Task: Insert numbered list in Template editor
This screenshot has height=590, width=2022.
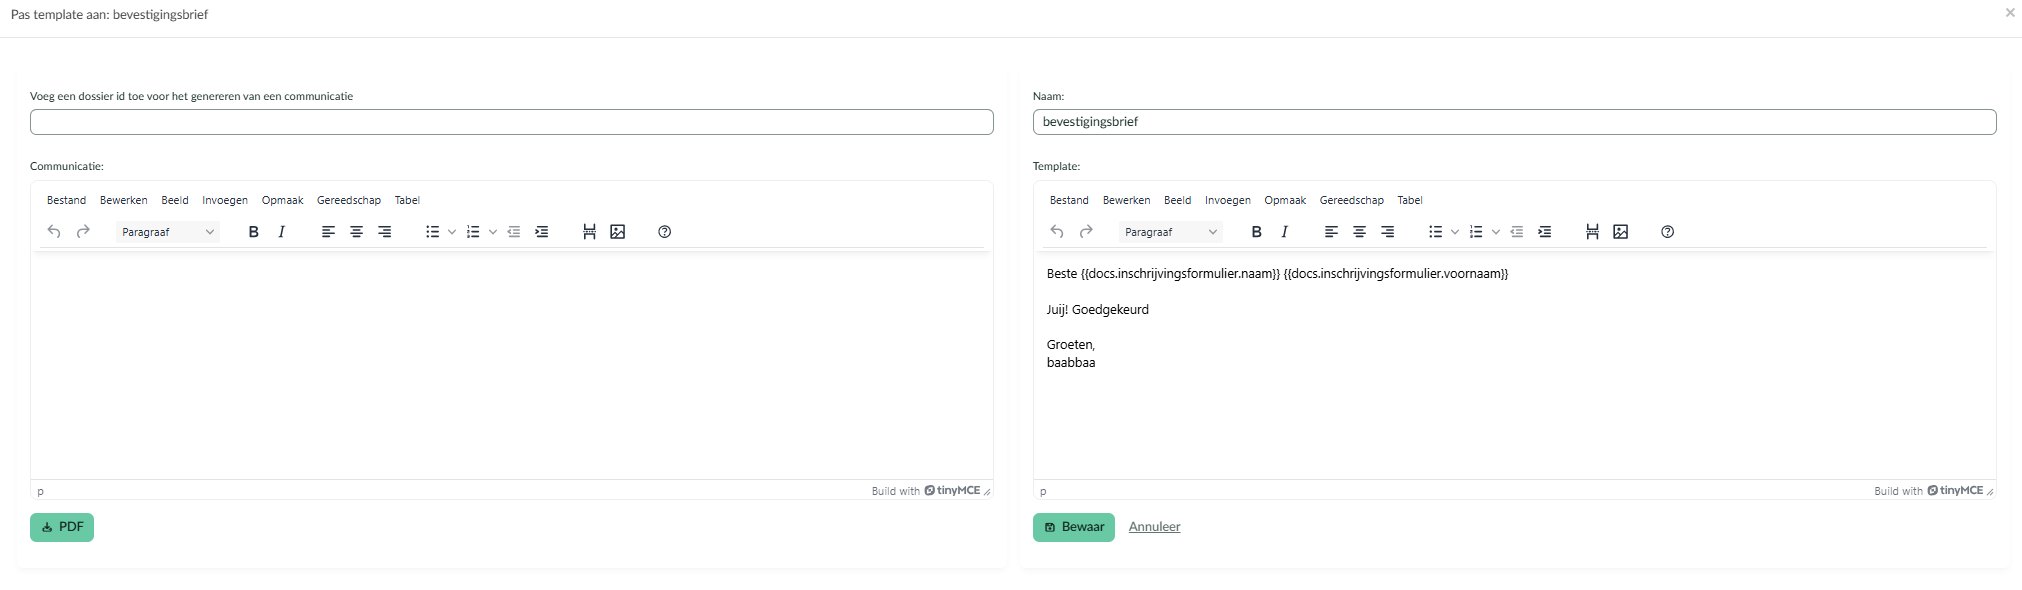Action: pos(1476,232)
